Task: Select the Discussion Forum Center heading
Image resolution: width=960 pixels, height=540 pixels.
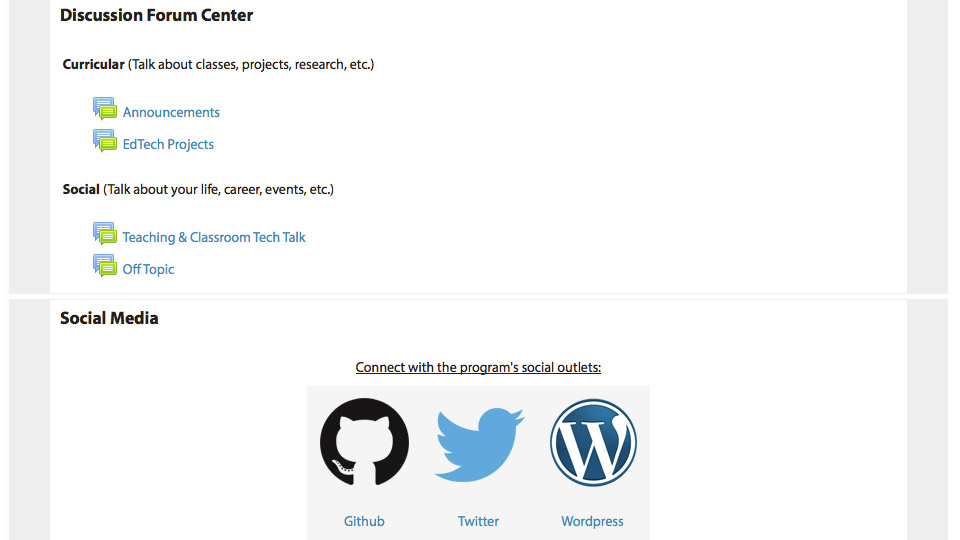Action: click(156, 15)
